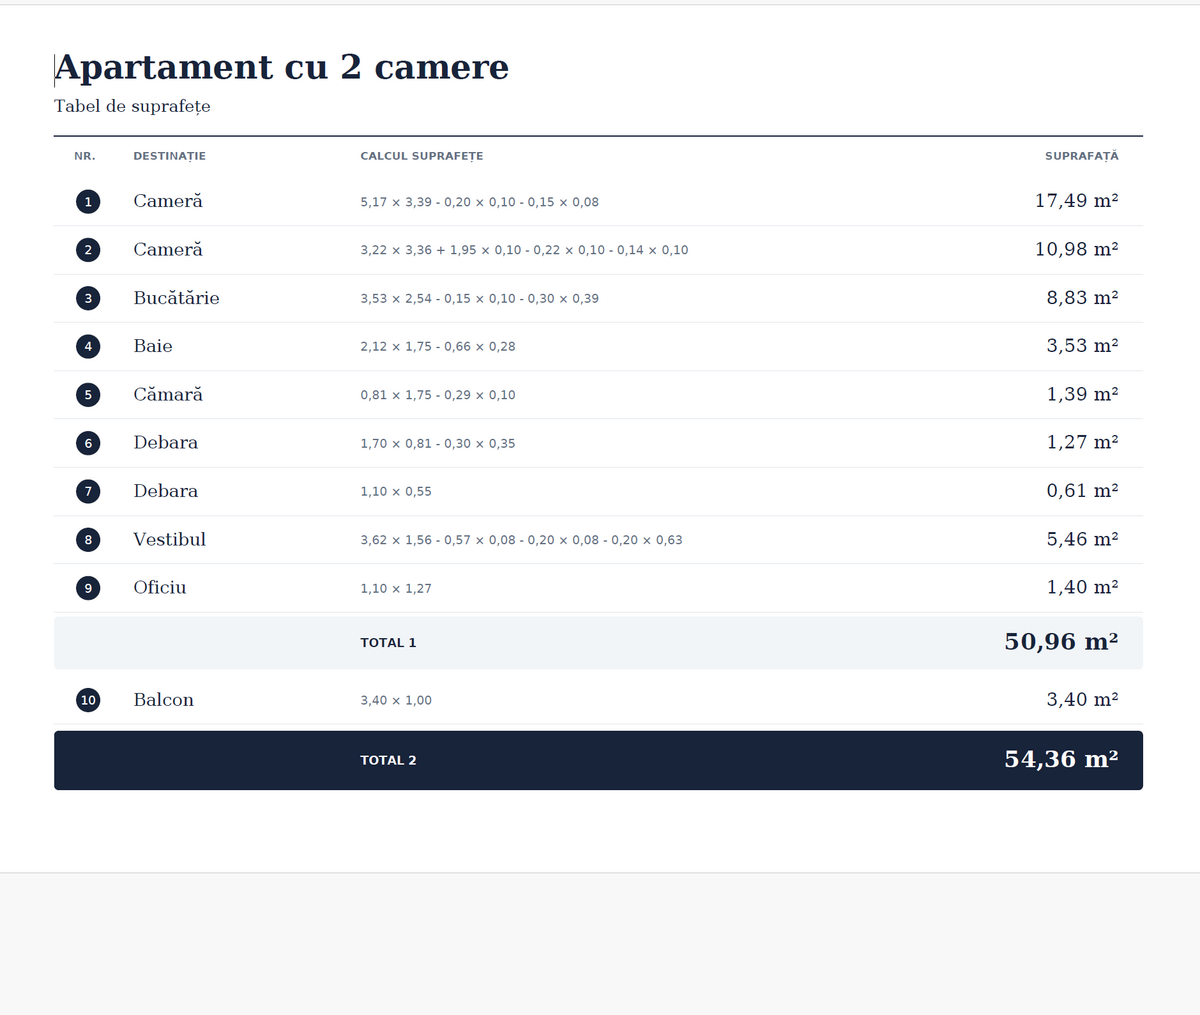Click the number 6 badge
1200x1015 pixels.
(88, 443)
